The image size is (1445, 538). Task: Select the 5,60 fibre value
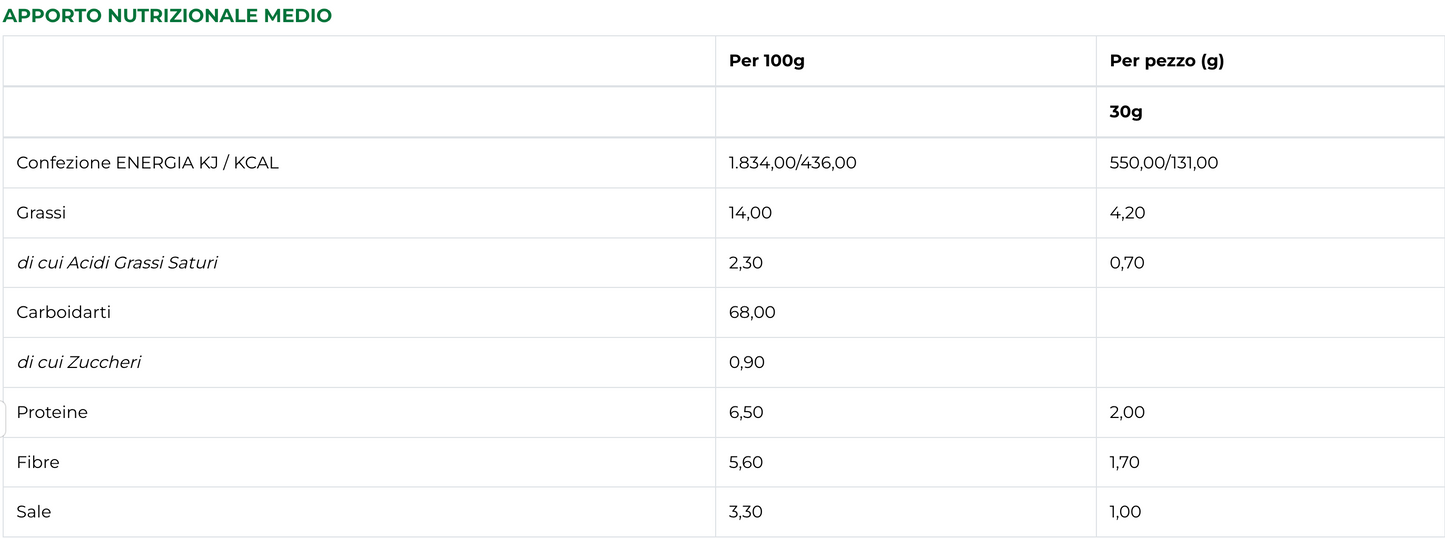pyautogui.click(x=748, y=462)
